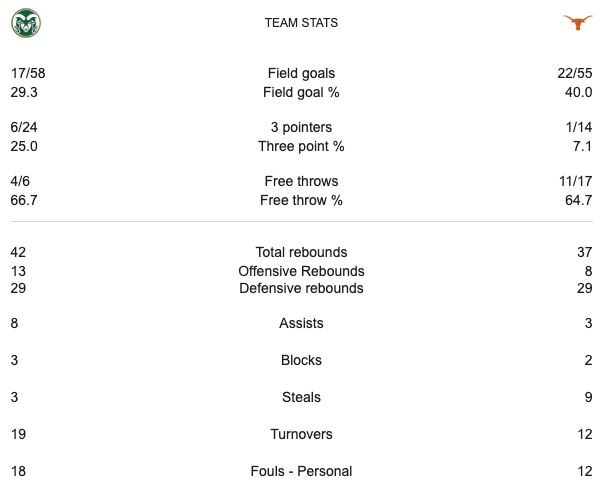Click the 17/58 field goals value
600x491 pixels.
click(28, 73)
